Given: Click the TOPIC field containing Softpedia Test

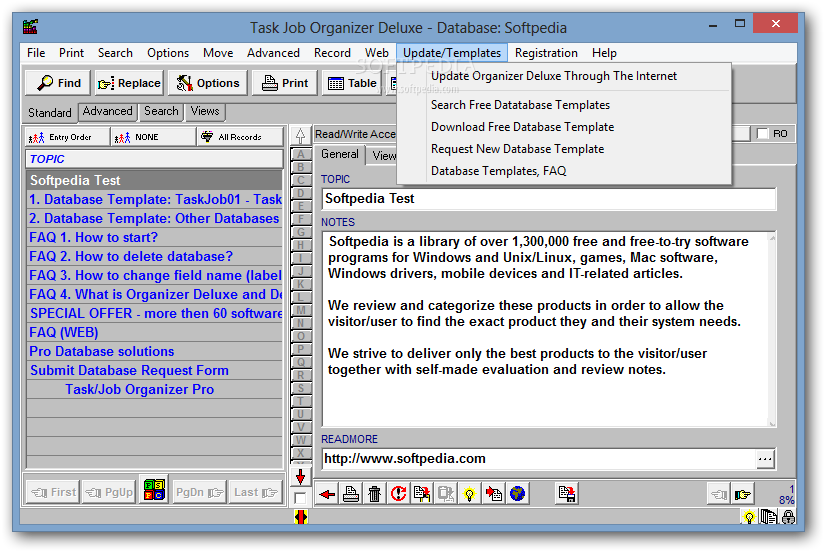Looking at the screenshot, I should click(x=549, y=199).
